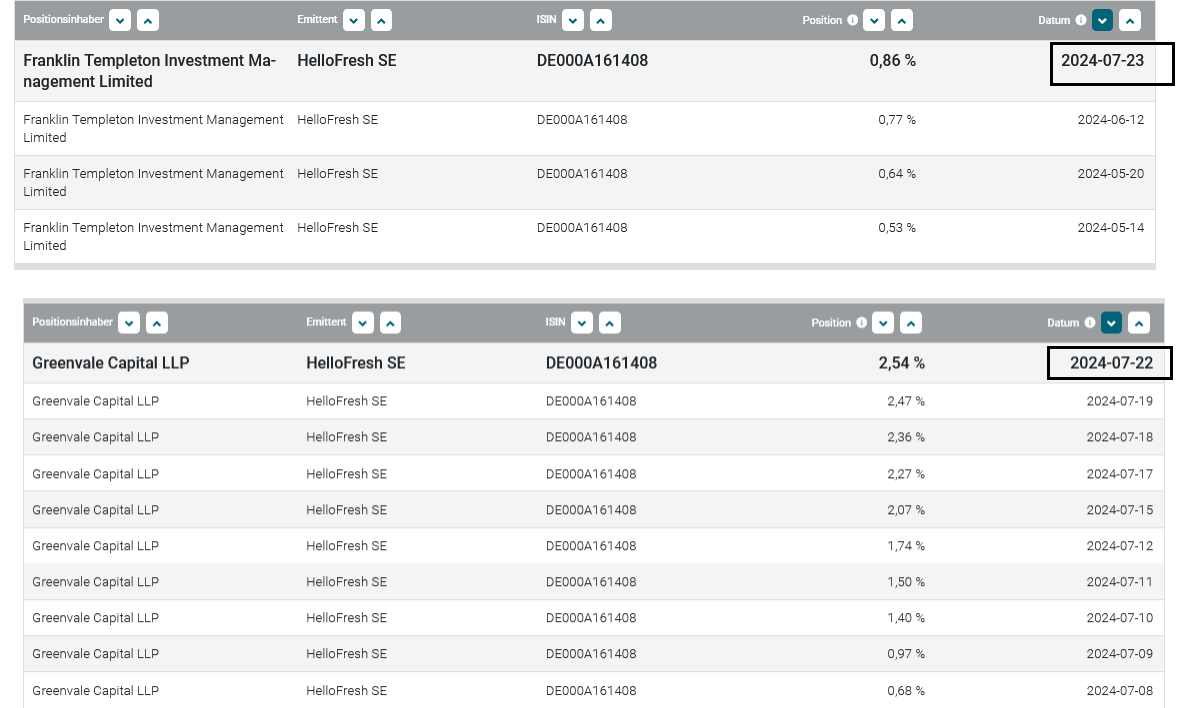Screen dimensions: 1182x708
Task: Sort Position ascending in top table
Action: point(902,20)
